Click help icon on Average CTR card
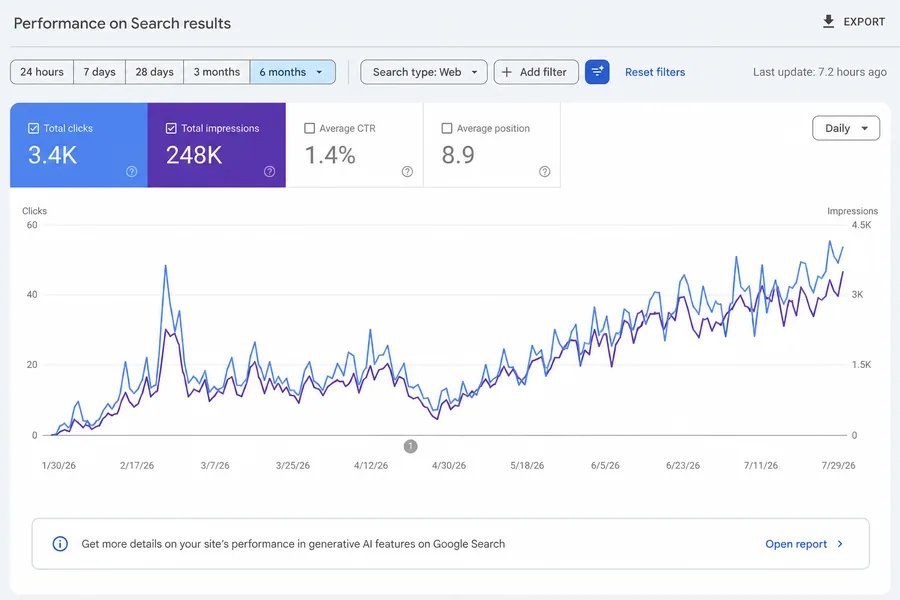Screen dimensions: 900x600 (407, 172)
